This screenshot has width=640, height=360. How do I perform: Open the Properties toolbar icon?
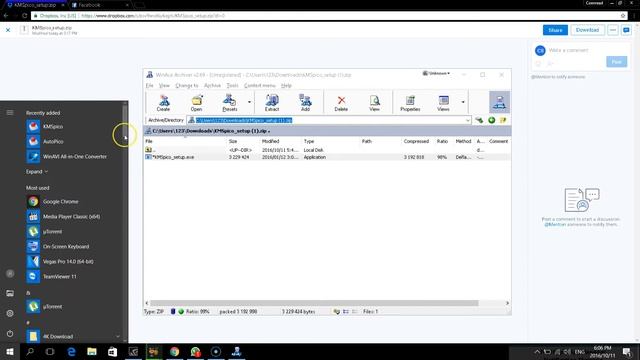point(410,102)
